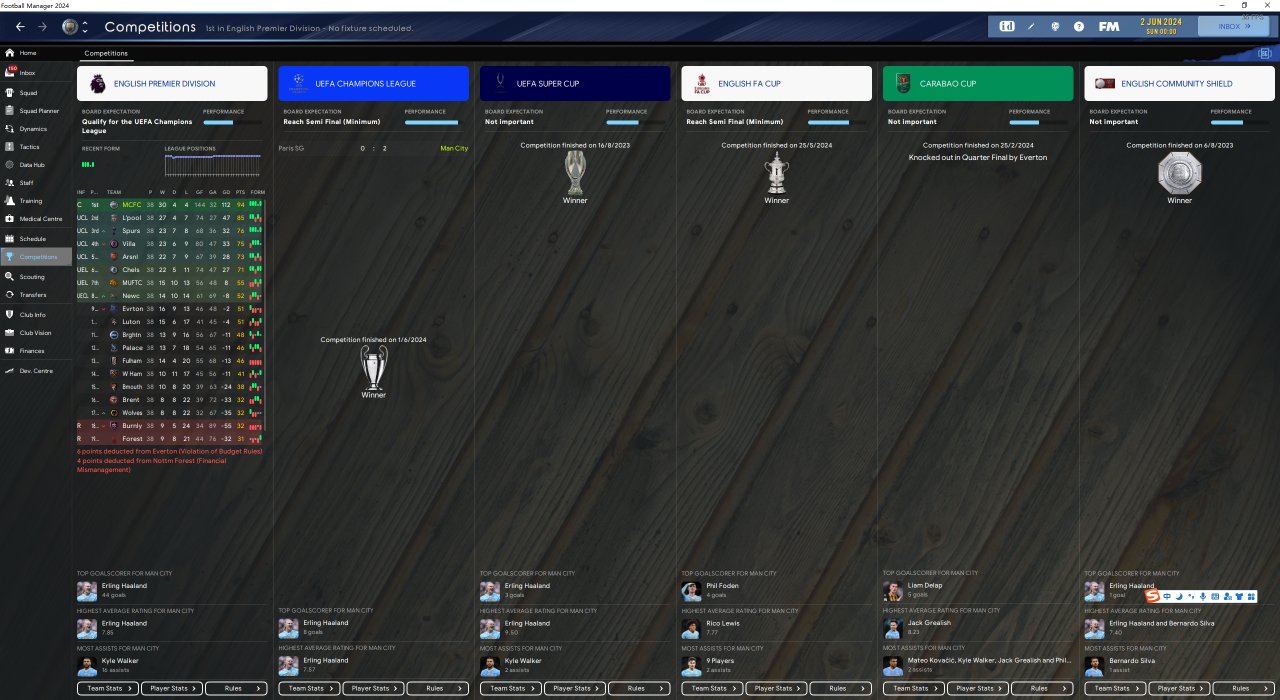This screenshot has height=700, width=1280.
Task: Open the club switcher up-down arrows
Action: click(x=85, y=26)
